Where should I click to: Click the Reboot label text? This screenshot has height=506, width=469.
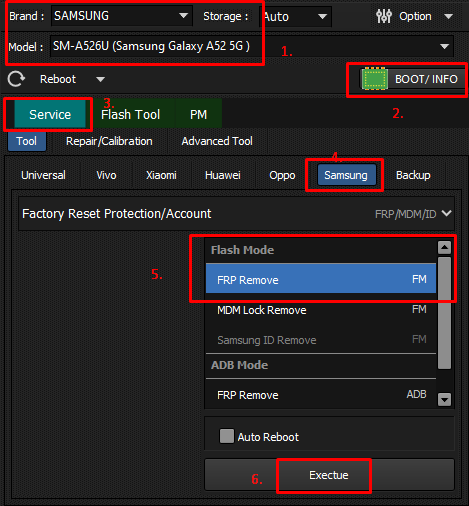click(58, 79)
